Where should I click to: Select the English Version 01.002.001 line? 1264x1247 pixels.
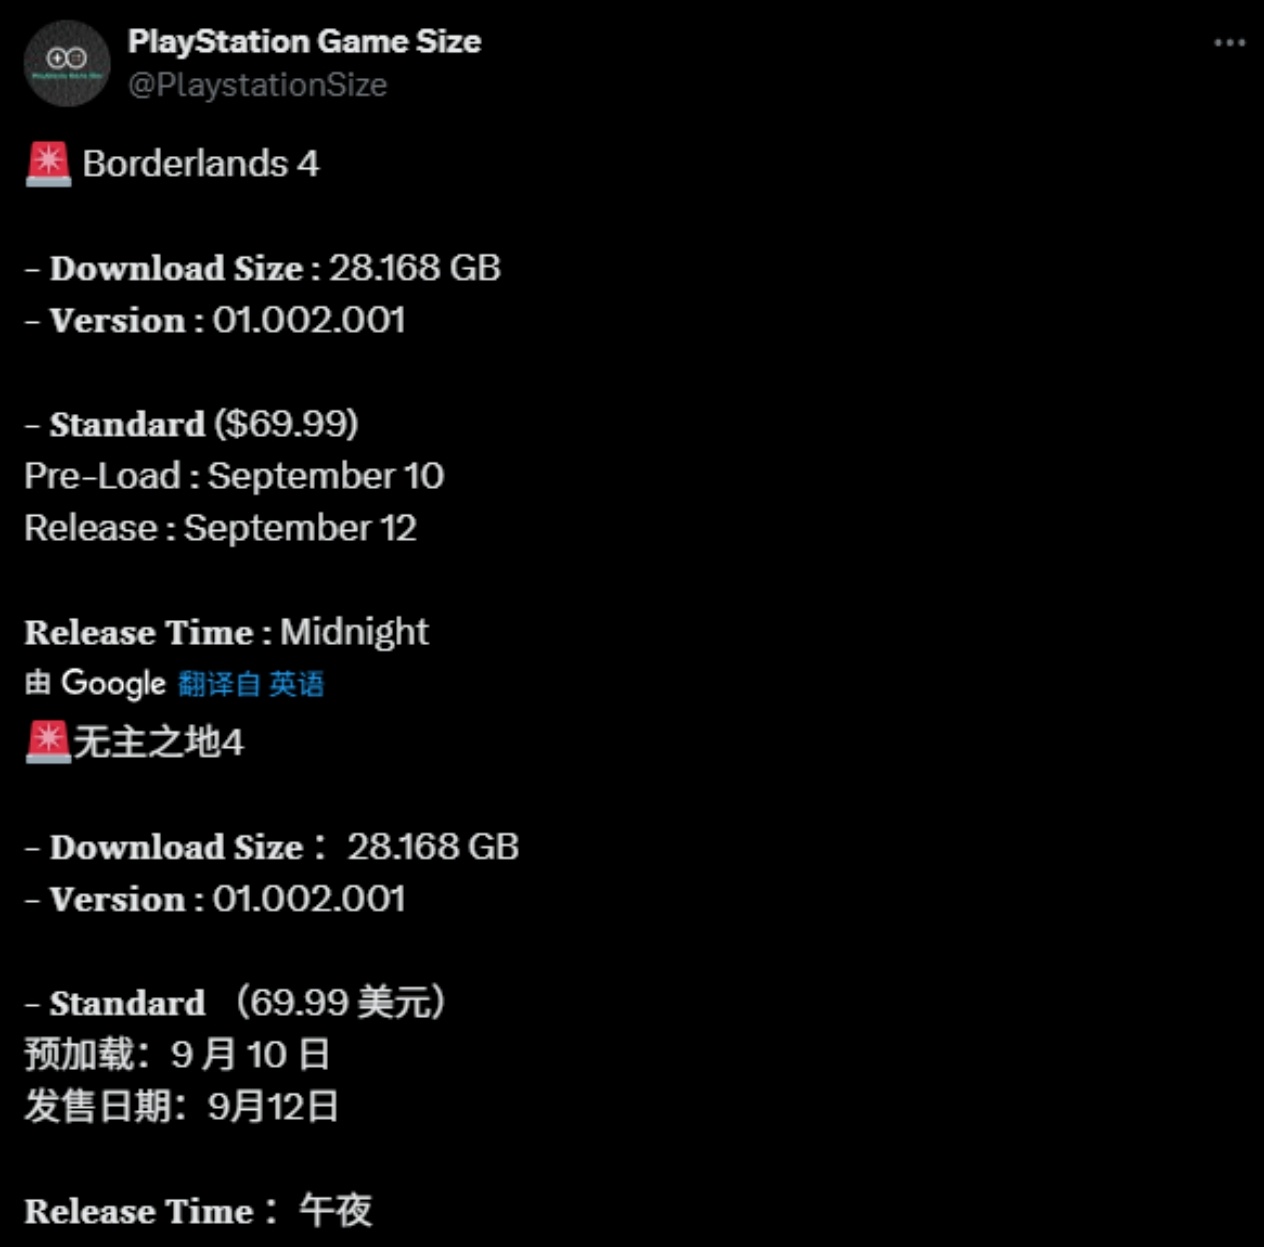[215, 320]
